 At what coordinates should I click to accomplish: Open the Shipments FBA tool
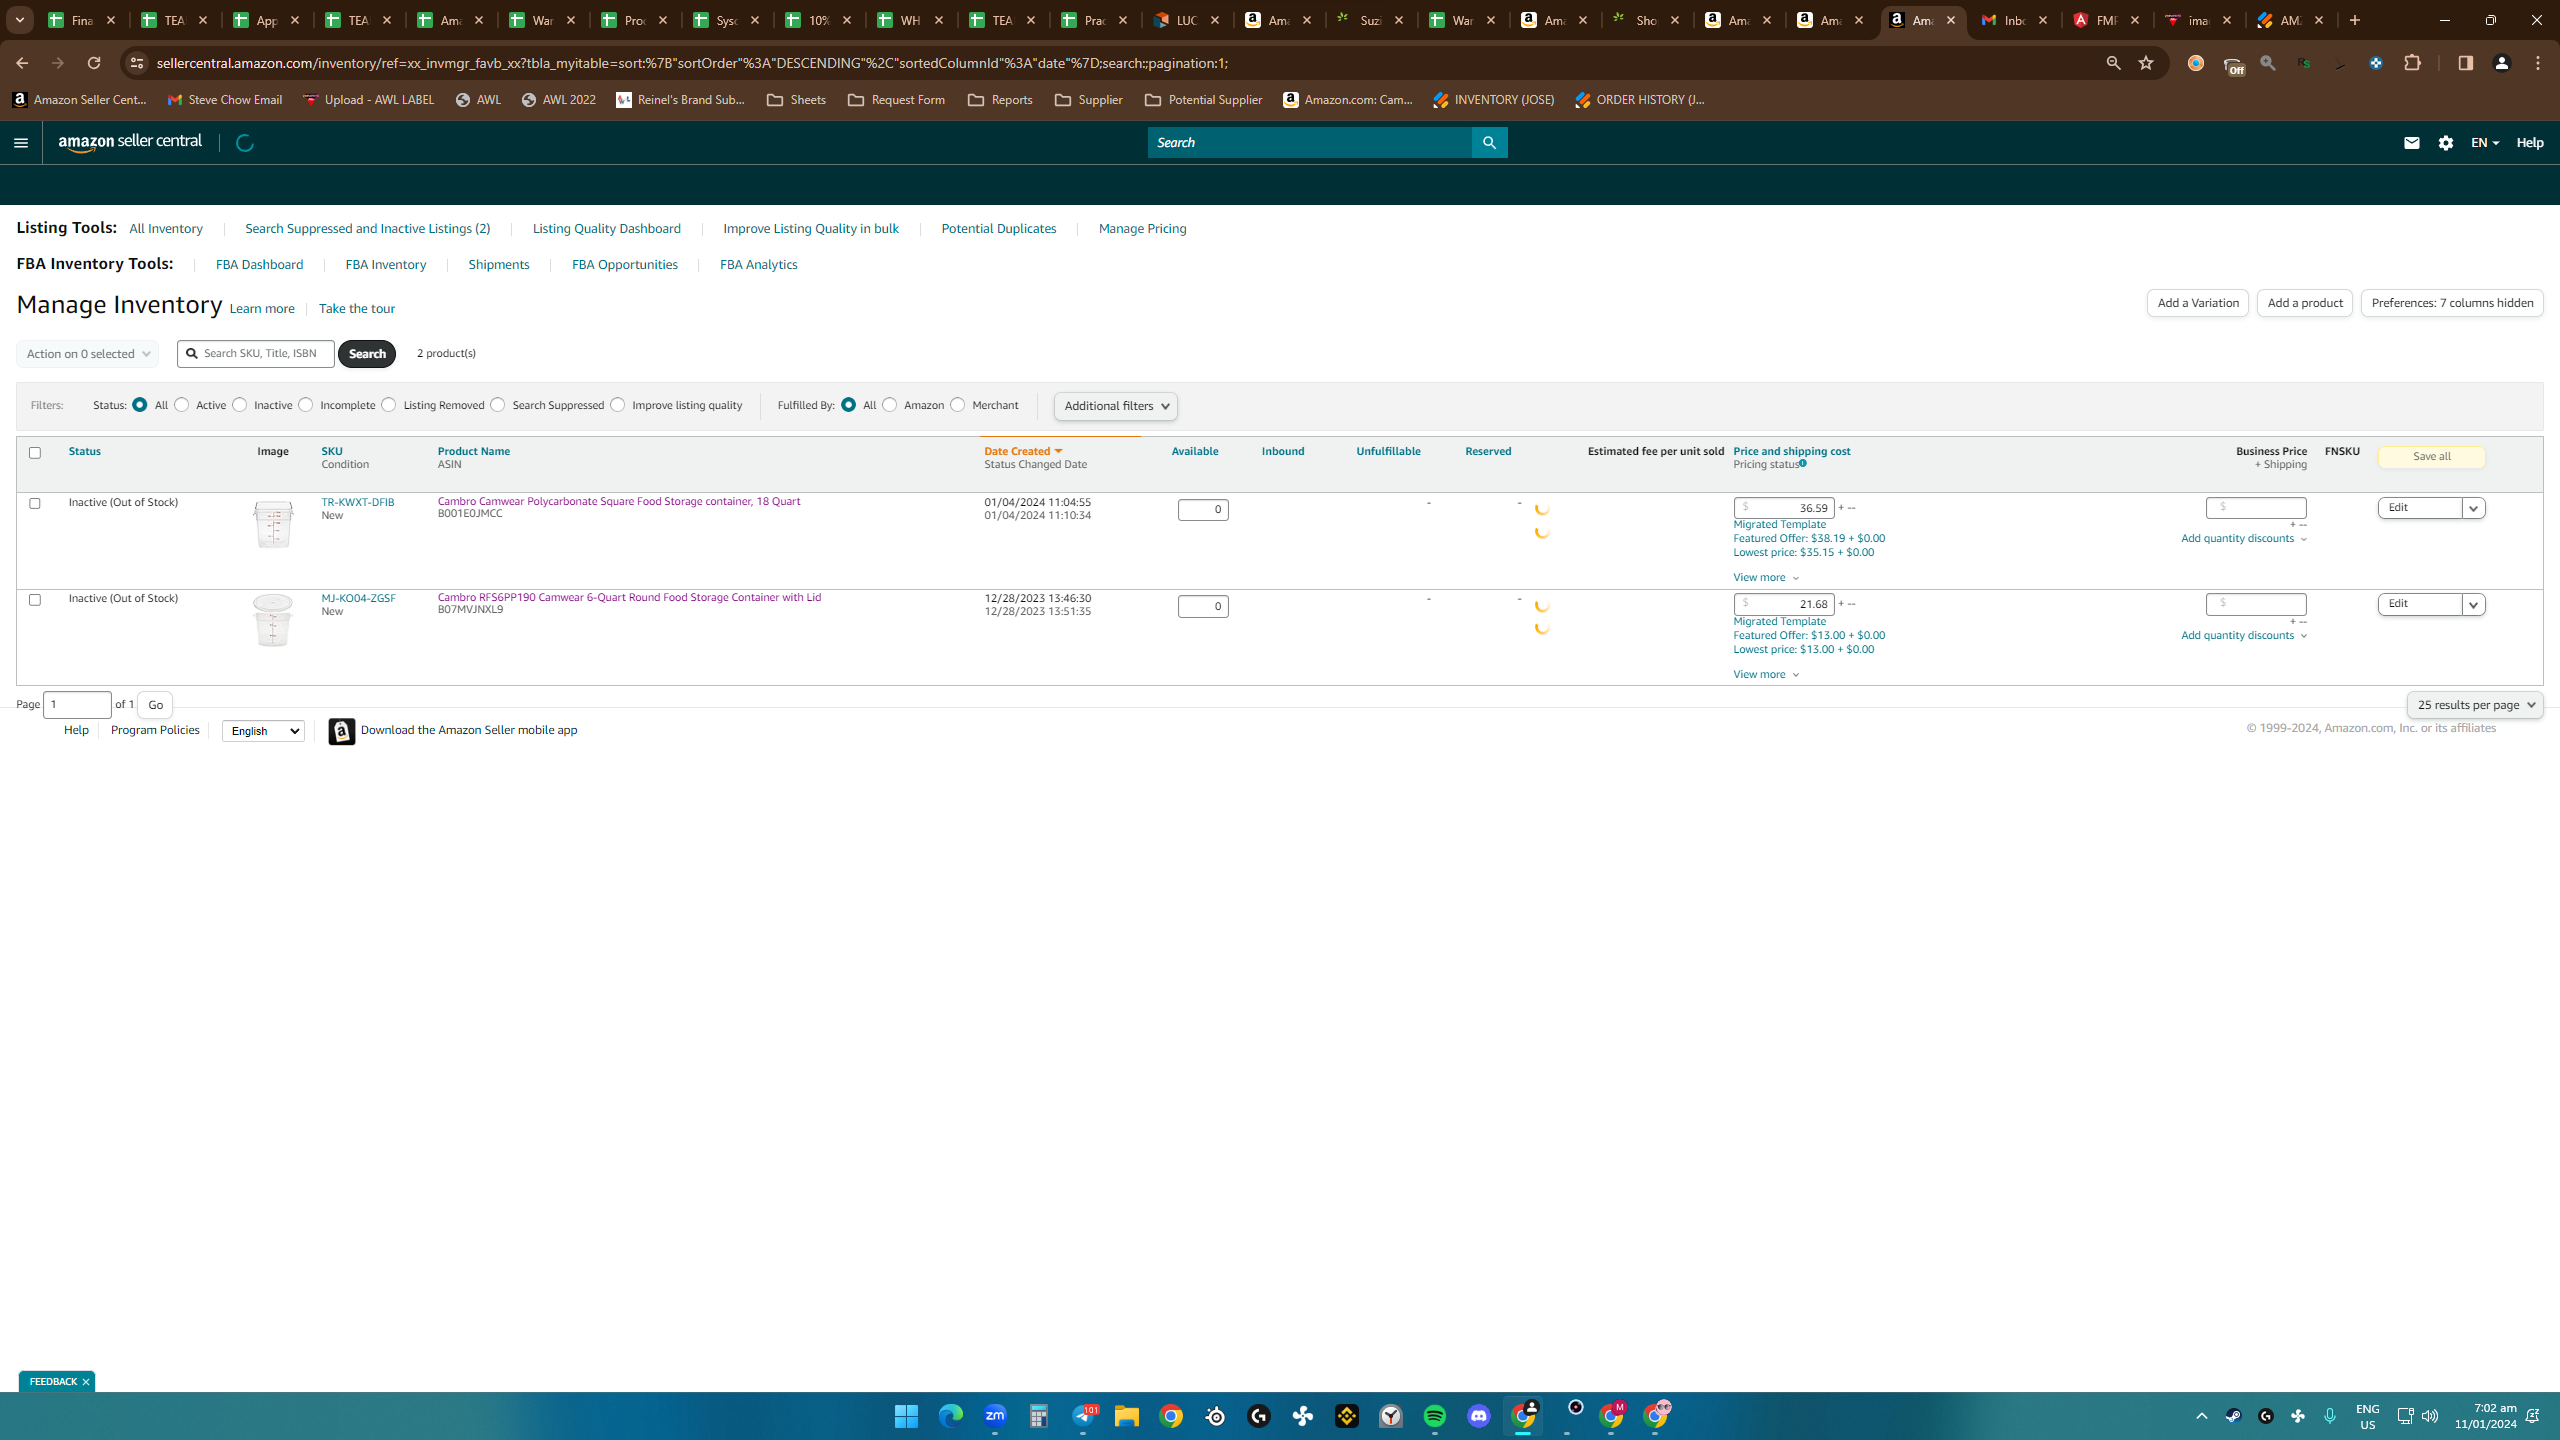click(499, 265)
